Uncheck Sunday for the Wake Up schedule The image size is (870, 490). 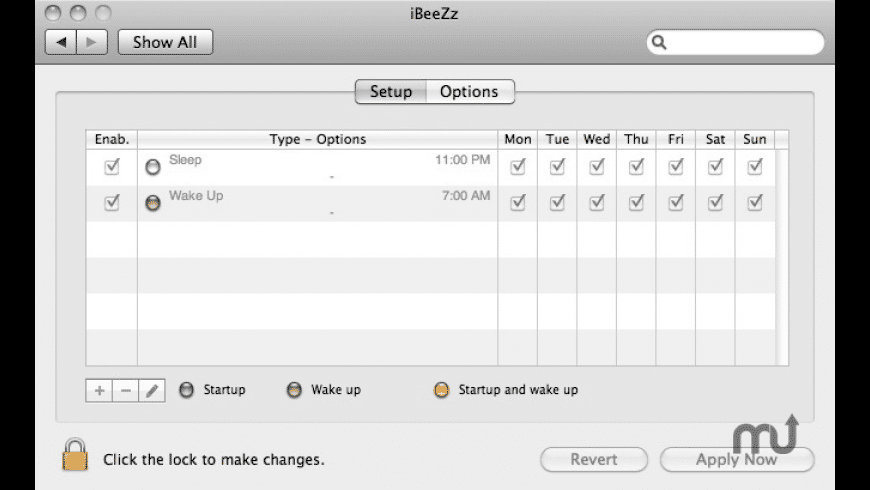coord(755,203)
